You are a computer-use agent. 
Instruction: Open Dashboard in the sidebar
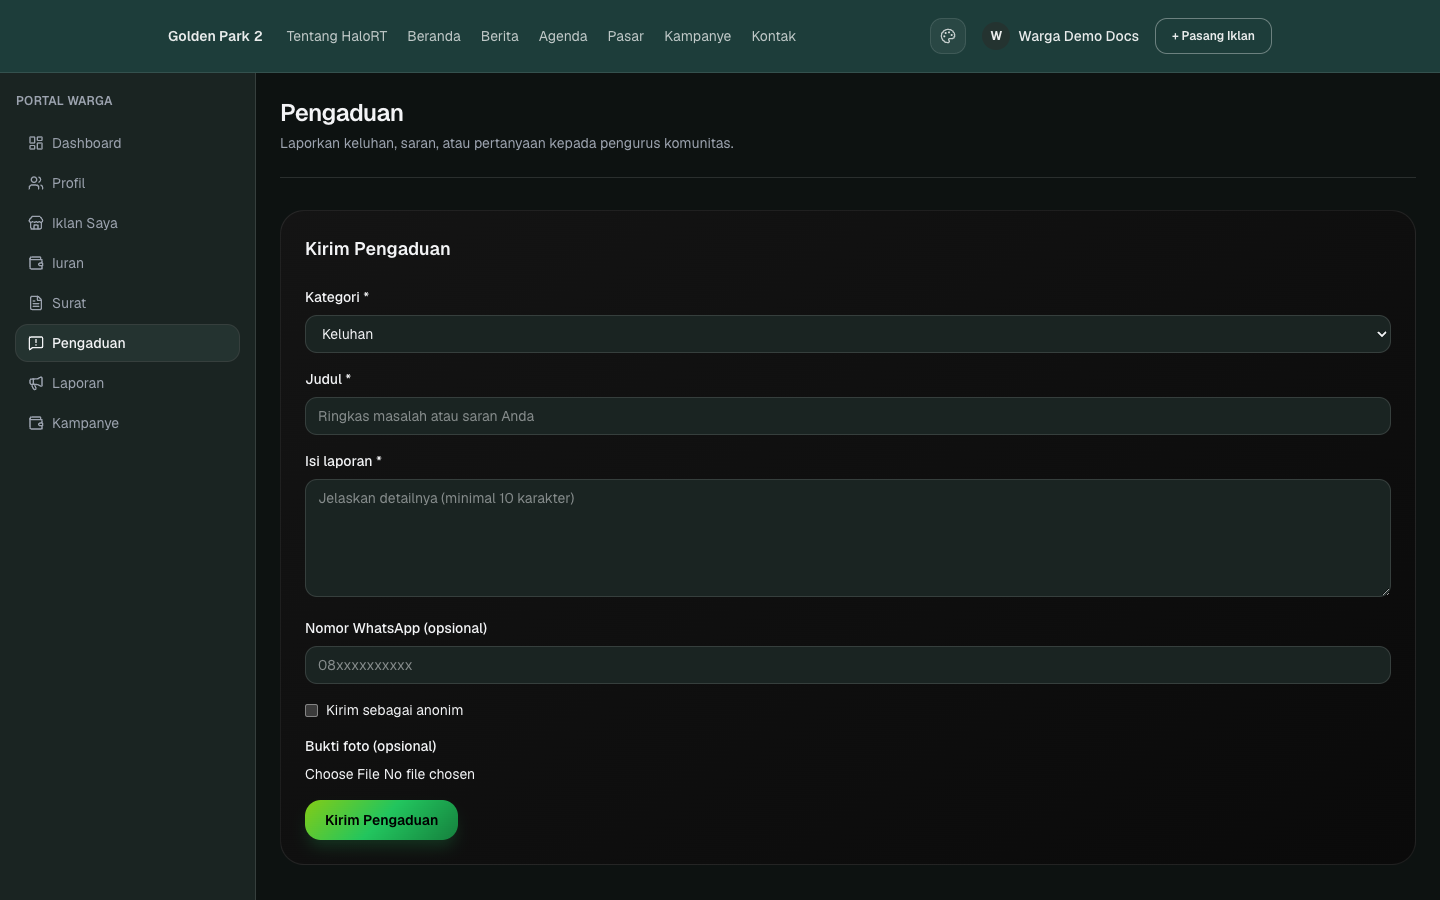(127, 143)
